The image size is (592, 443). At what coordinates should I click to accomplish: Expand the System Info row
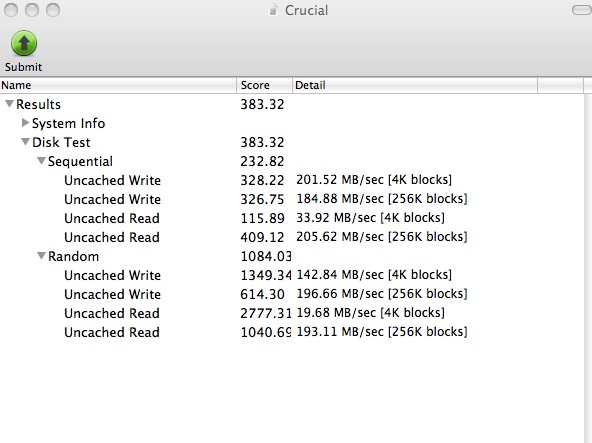(25, 122)
